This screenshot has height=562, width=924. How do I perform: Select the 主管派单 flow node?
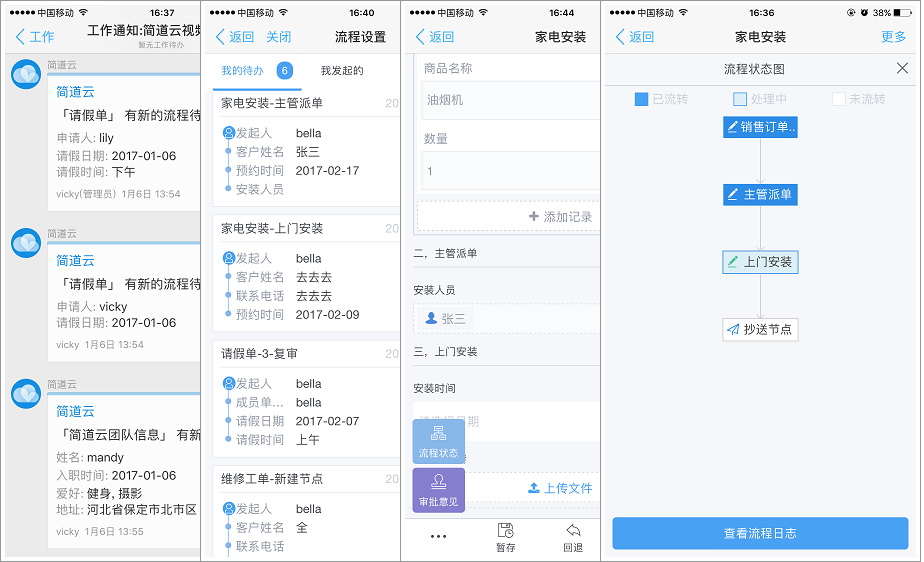(x=760, y=194)
